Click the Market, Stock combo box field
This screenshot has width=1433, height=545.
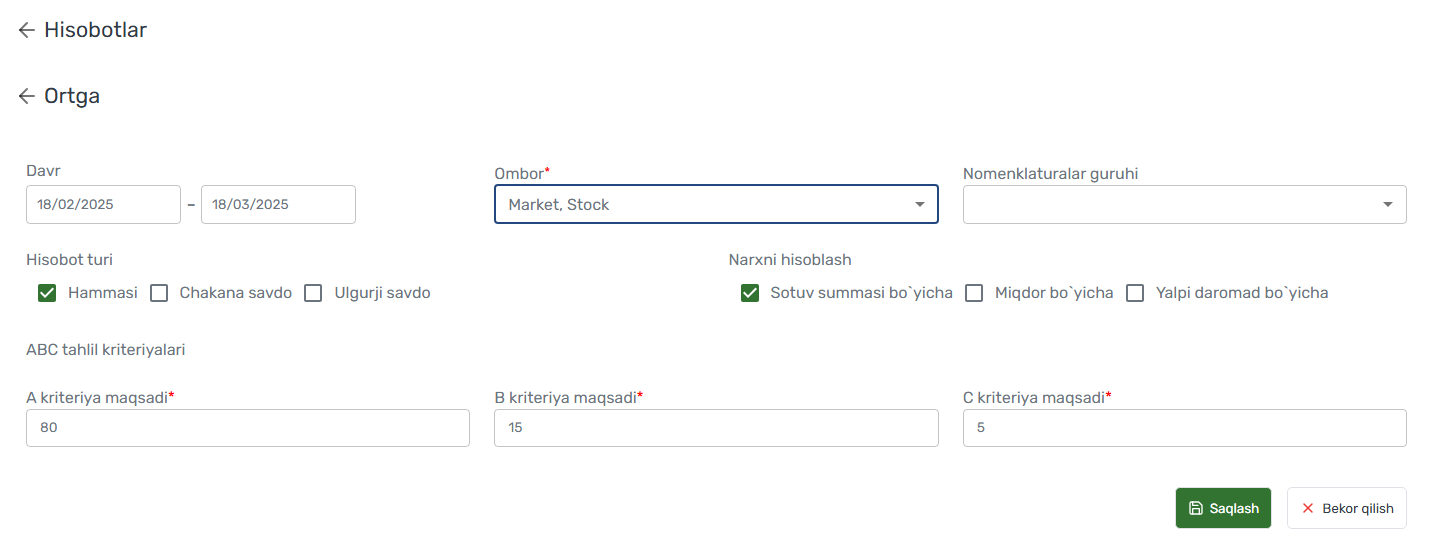coord(716,204)
